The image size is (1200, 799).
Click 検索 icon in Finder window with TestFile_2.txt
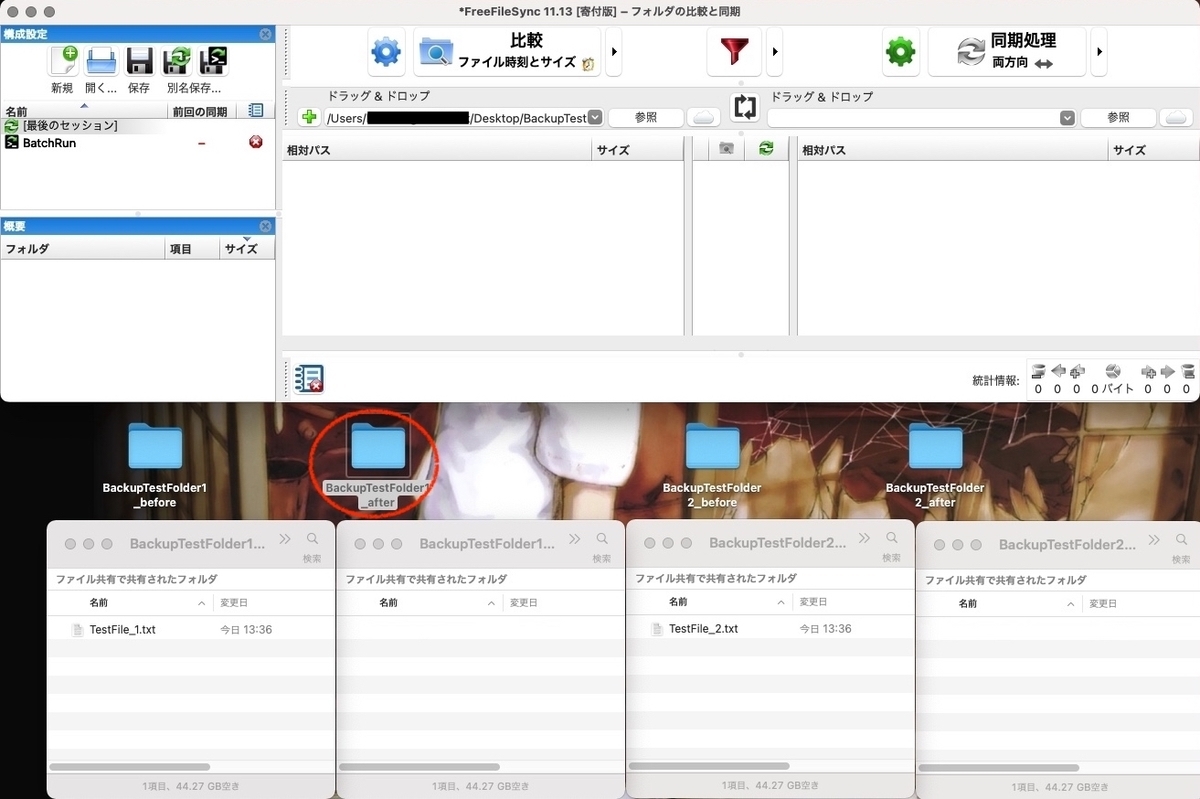click(x=892, y=539)
